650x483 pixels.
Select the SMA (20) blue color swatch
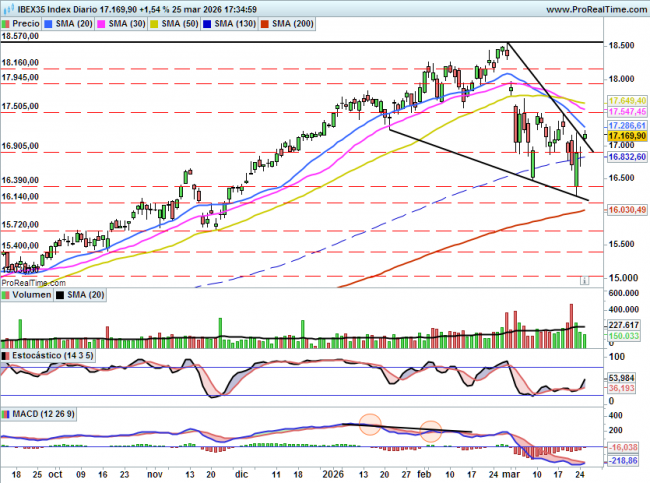point(49,24)
